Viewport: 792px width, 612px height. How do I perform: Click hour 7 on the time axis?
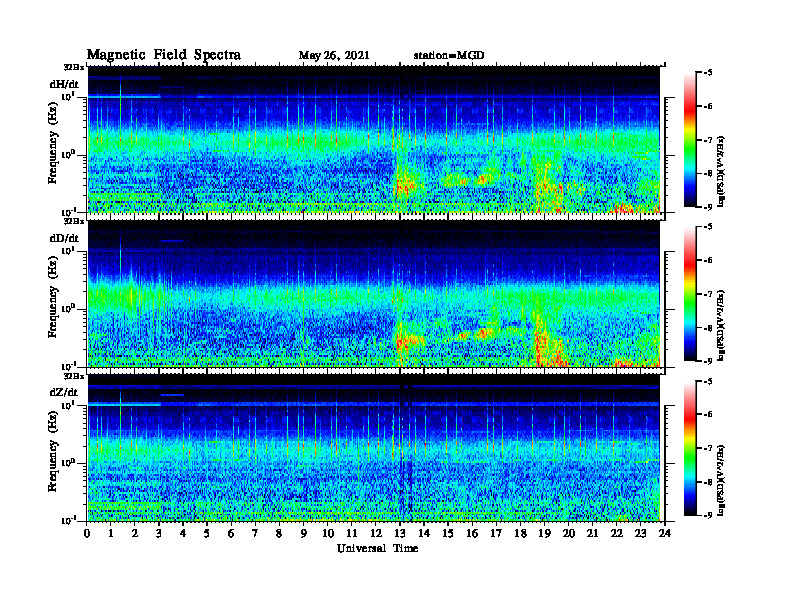pyautogui.click(x=255, y=533)
